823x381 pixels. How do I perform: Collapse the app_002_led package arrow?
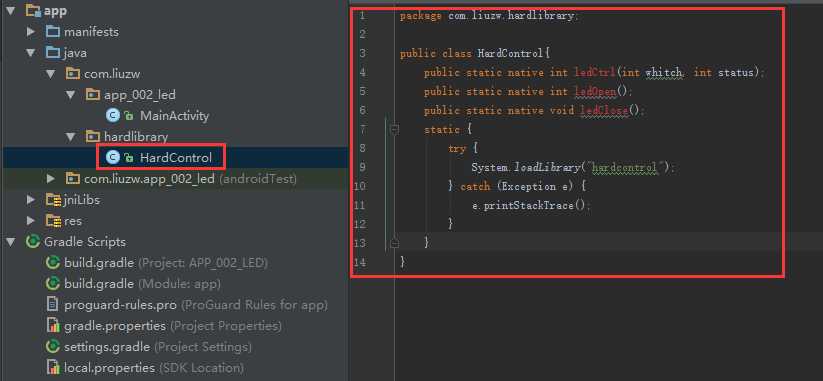(x=71, y=95)
